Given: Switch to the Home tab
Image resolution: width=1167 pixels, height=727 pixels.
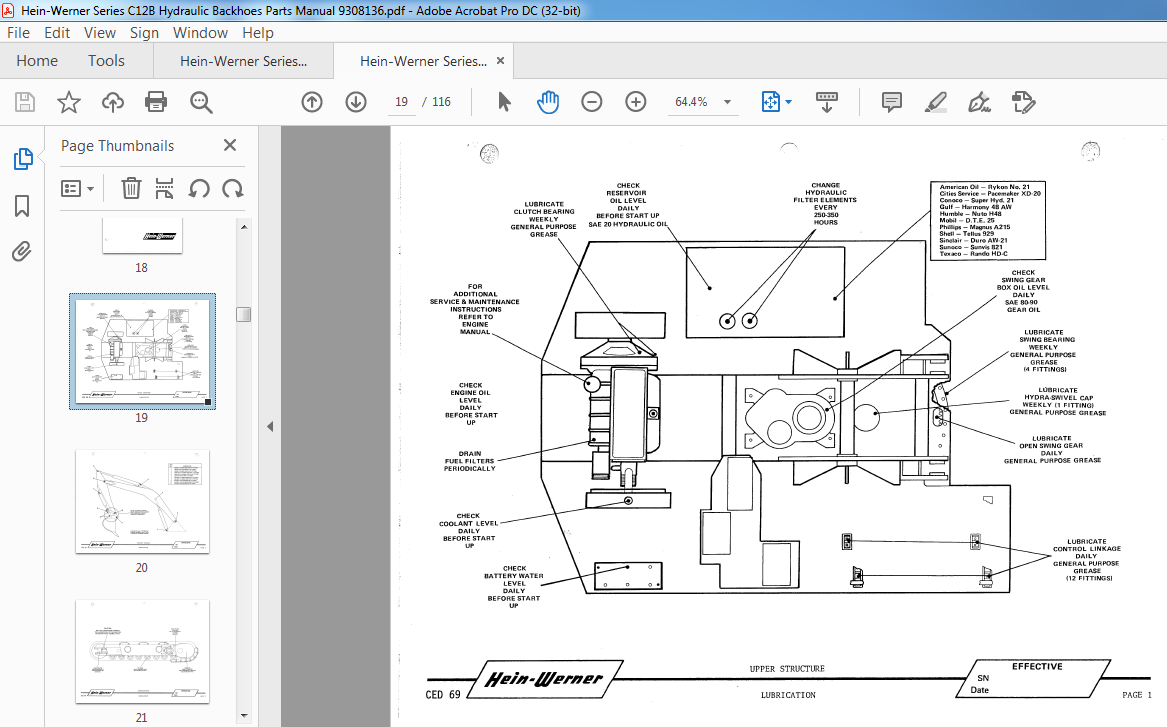Looking at the screenshot, I should [x=37, y=61].
